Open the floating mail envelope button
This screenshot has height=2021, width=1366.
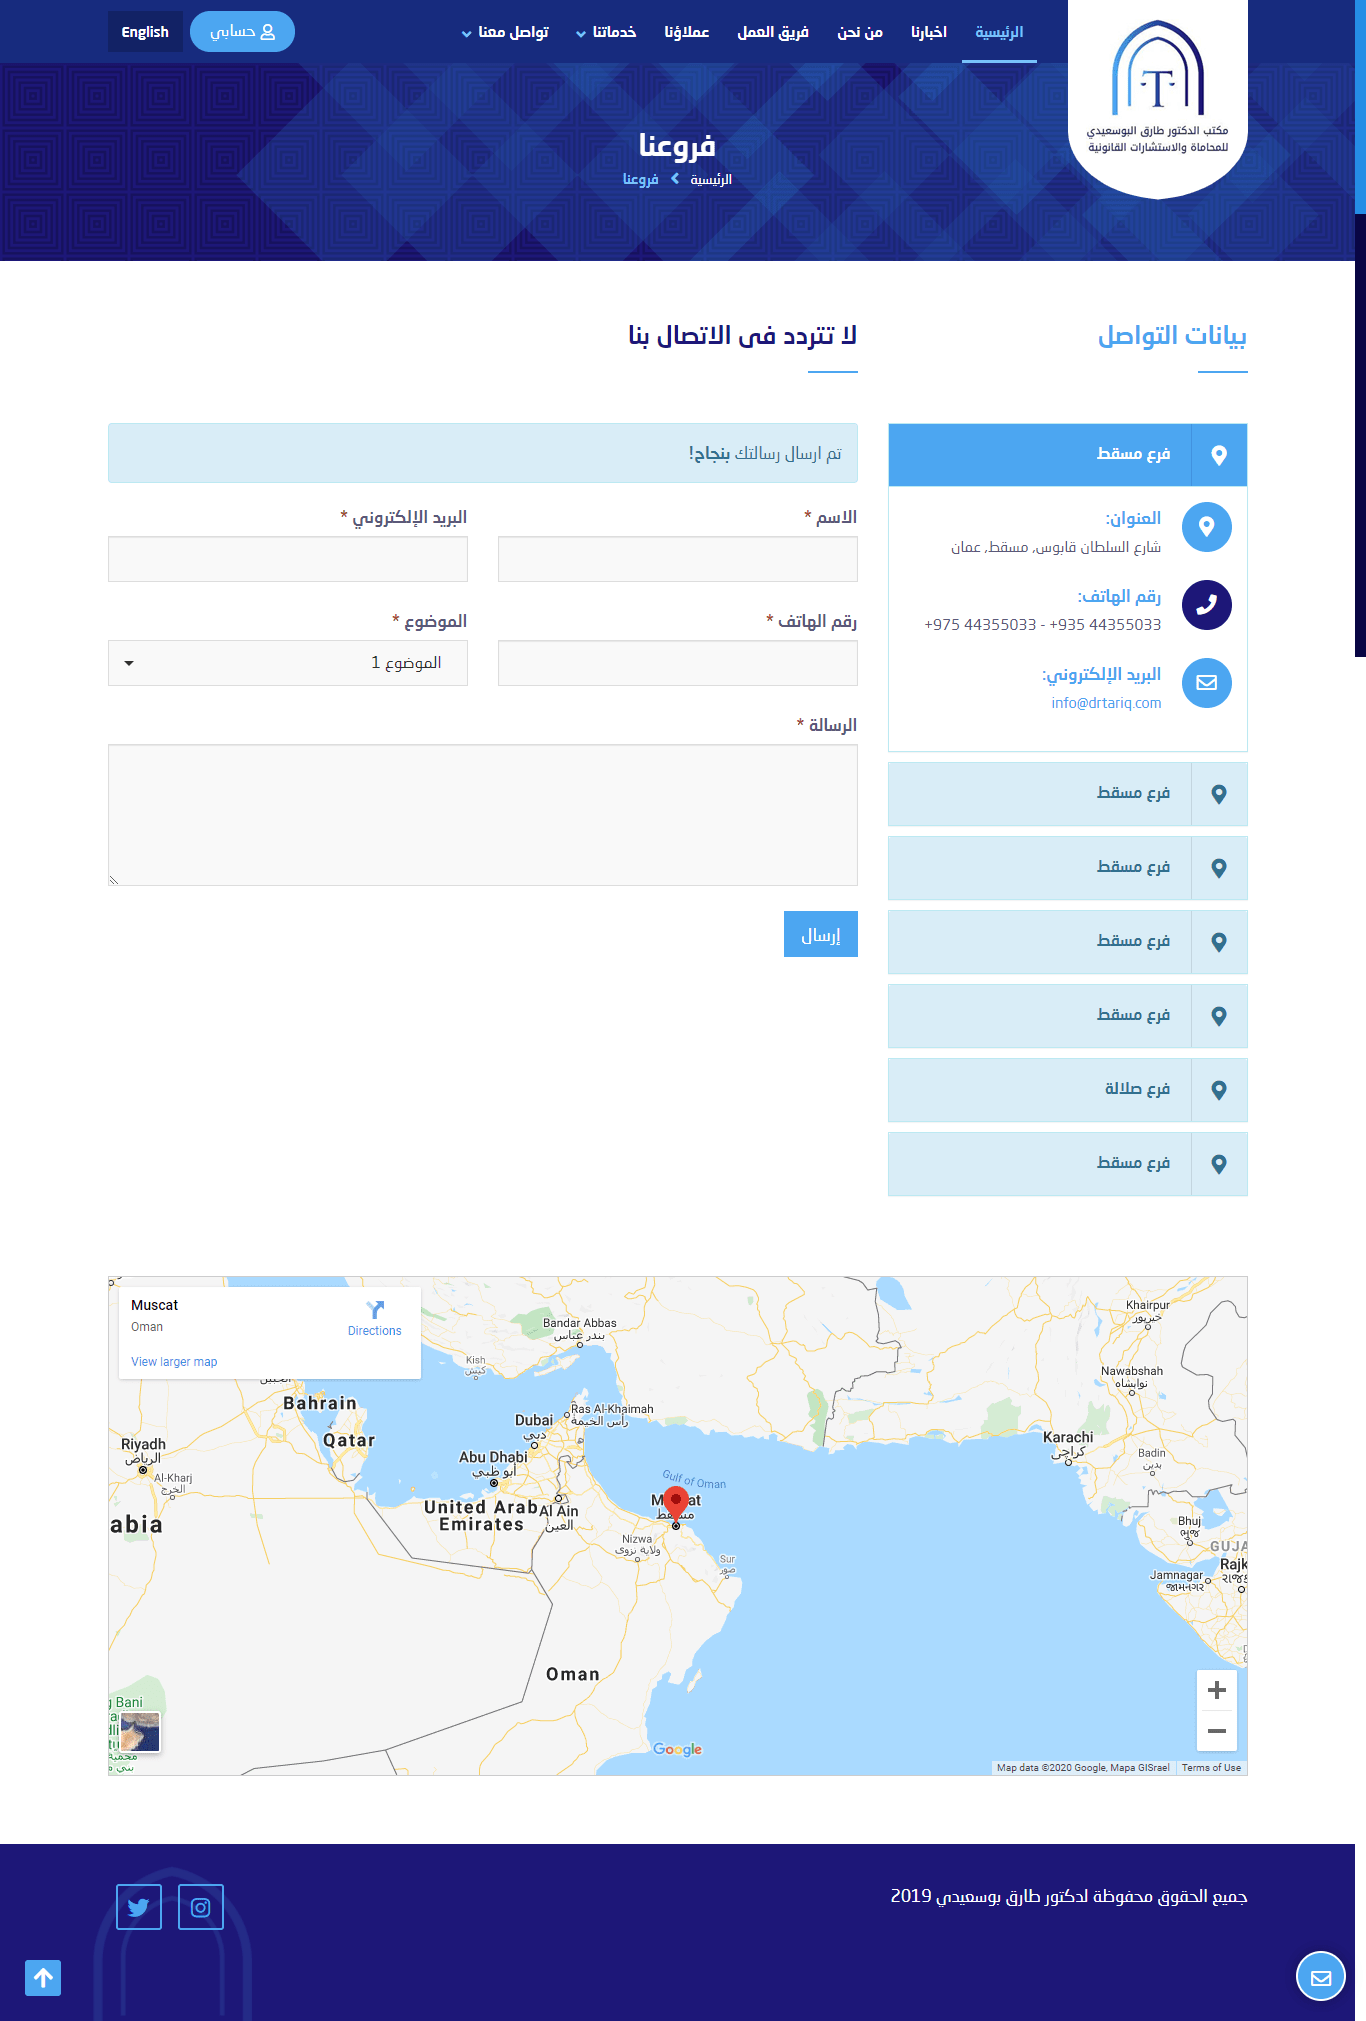pos(1320,1977)
